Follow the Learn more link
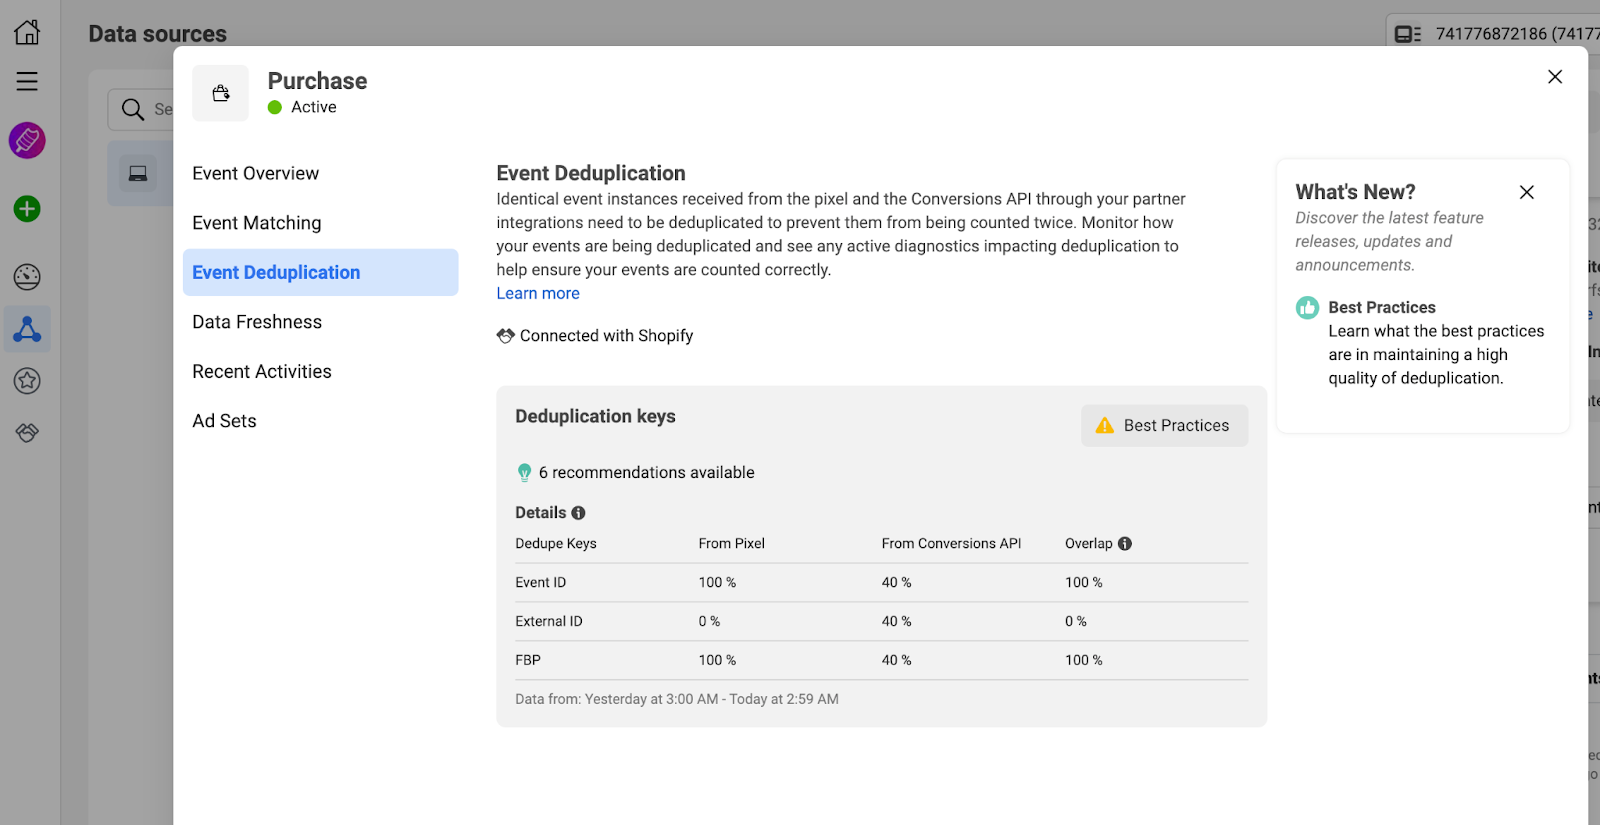 pos(538,293)
